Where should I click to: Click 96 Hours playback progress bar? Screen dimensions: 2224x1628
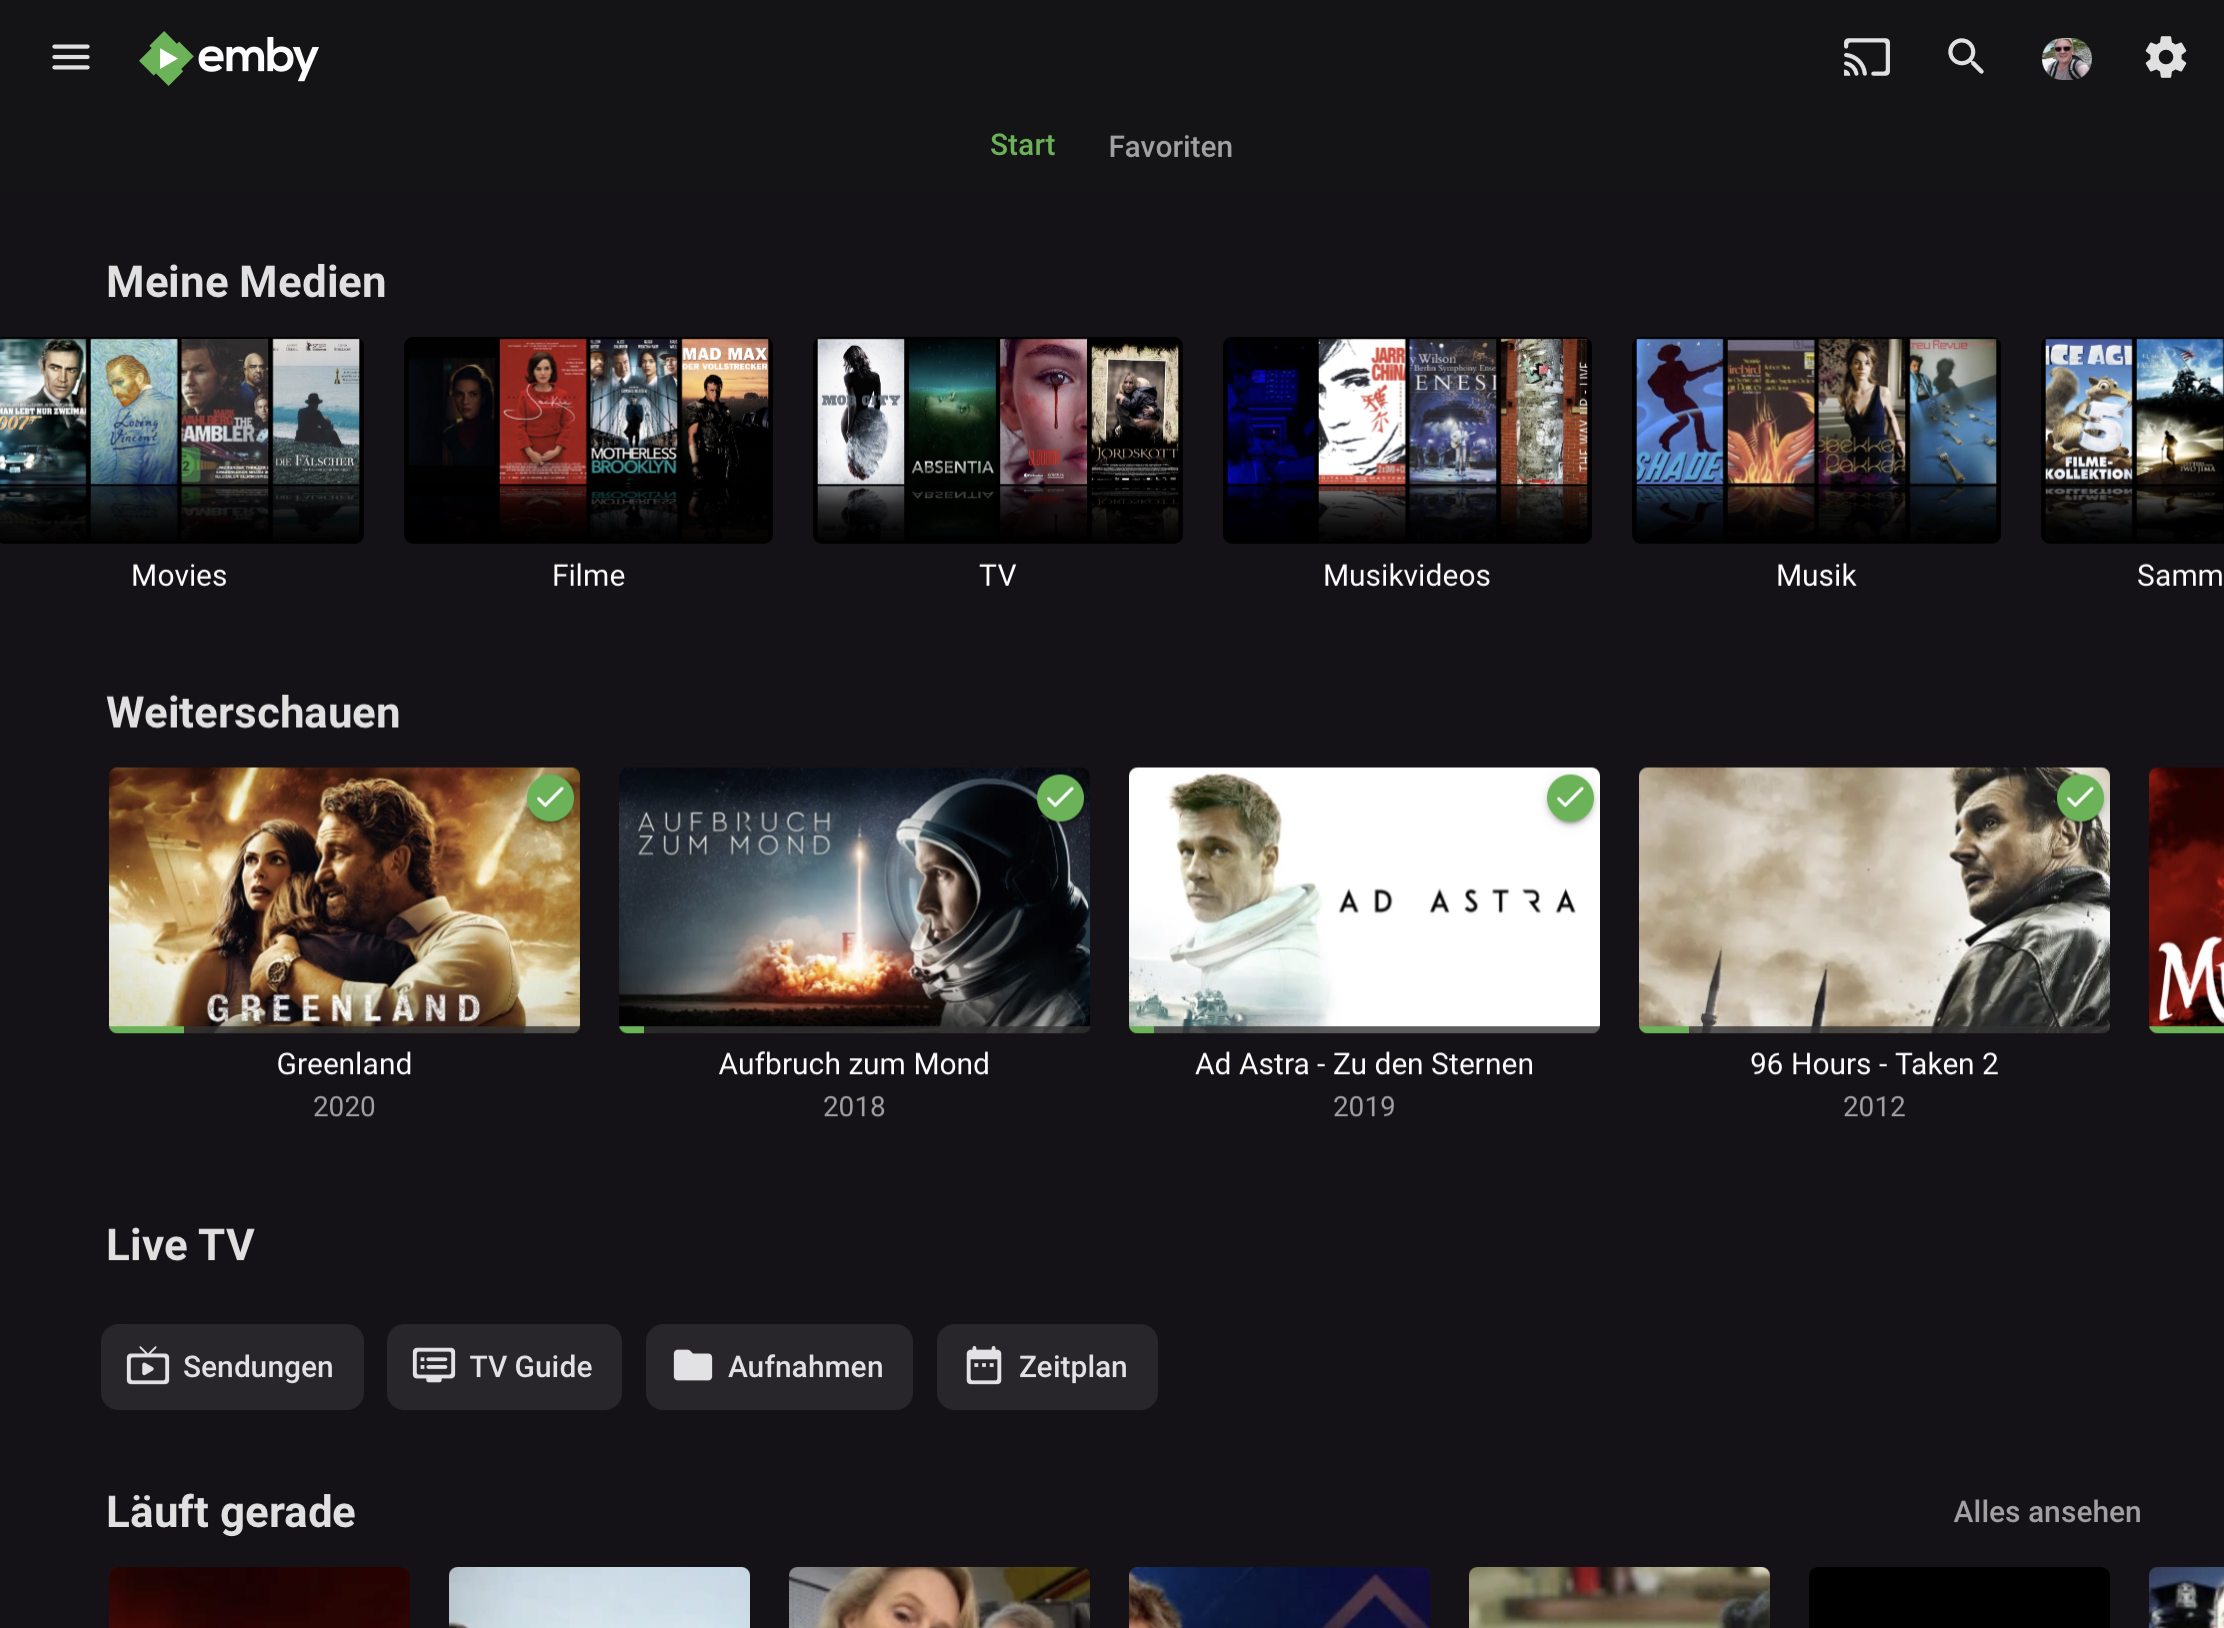tap(1874, 1029)
